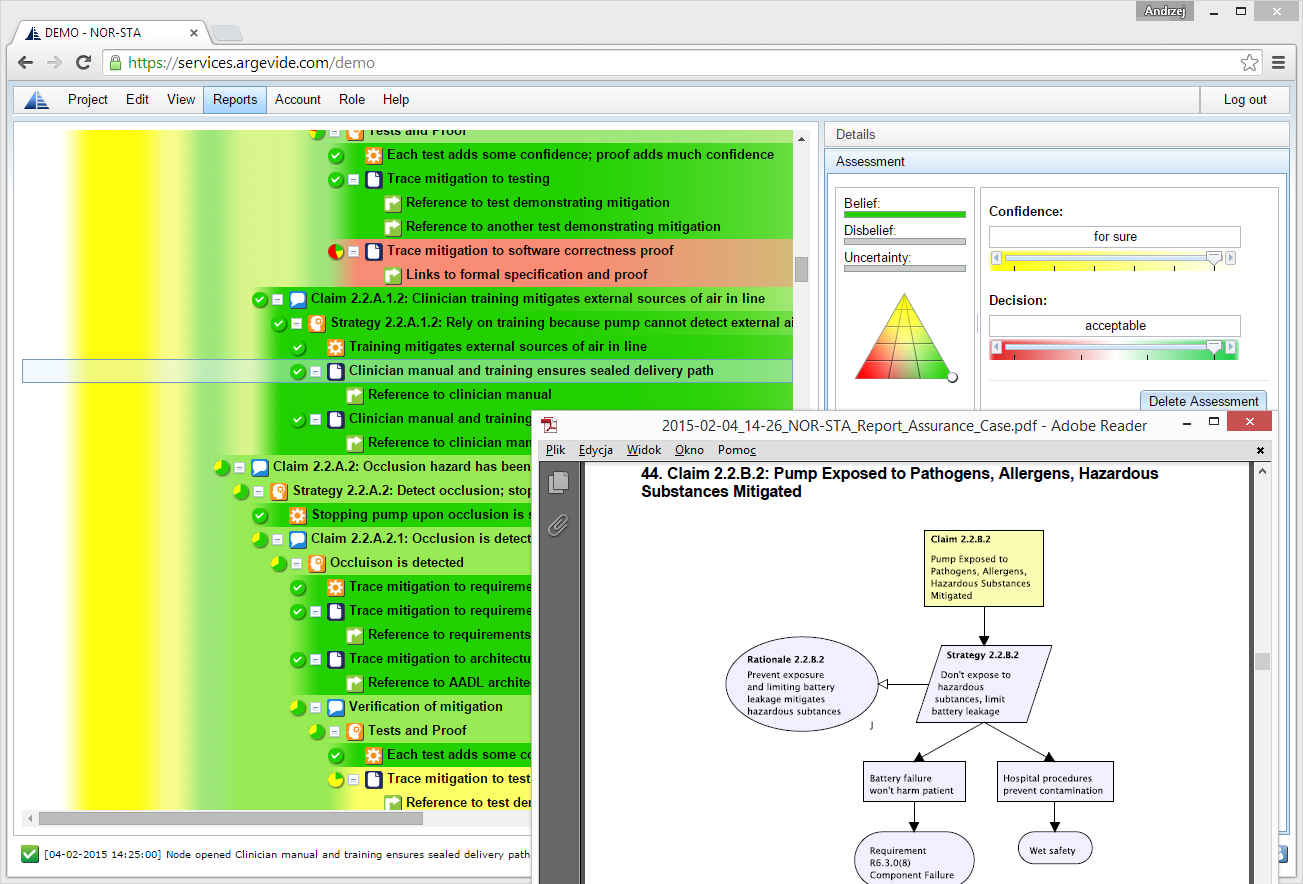
Task: Click the URL address bar
Action: click(683, 62)
